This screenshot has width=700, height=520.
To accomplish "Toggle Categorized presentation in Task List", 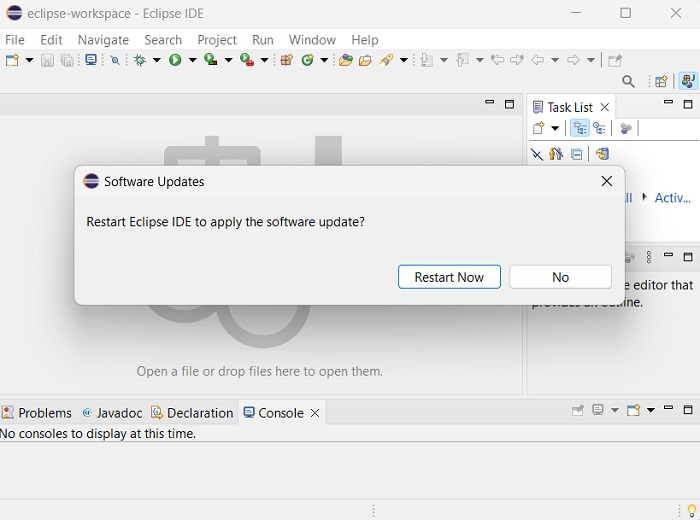I will 579,128.
